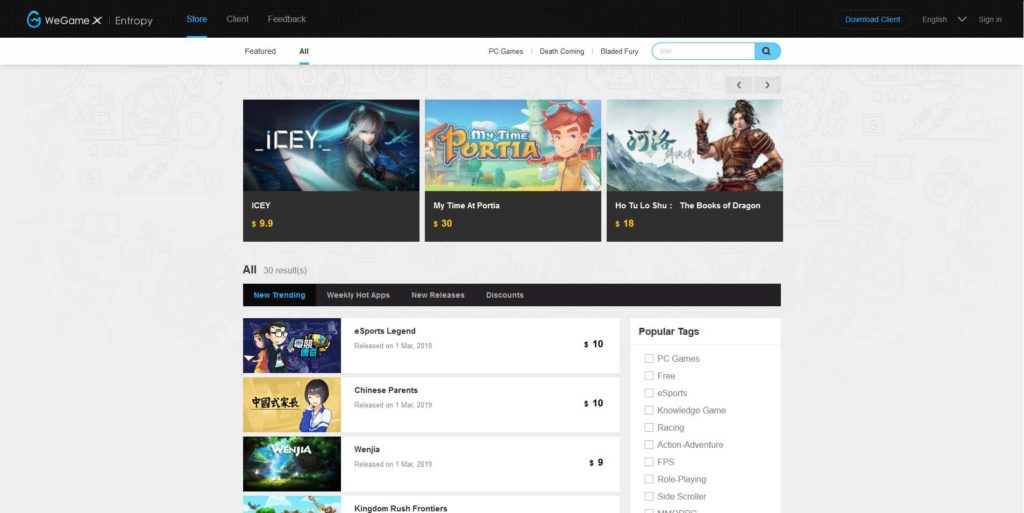Open the Client tab
The image size is (1024, 513).
coord(237,19)
